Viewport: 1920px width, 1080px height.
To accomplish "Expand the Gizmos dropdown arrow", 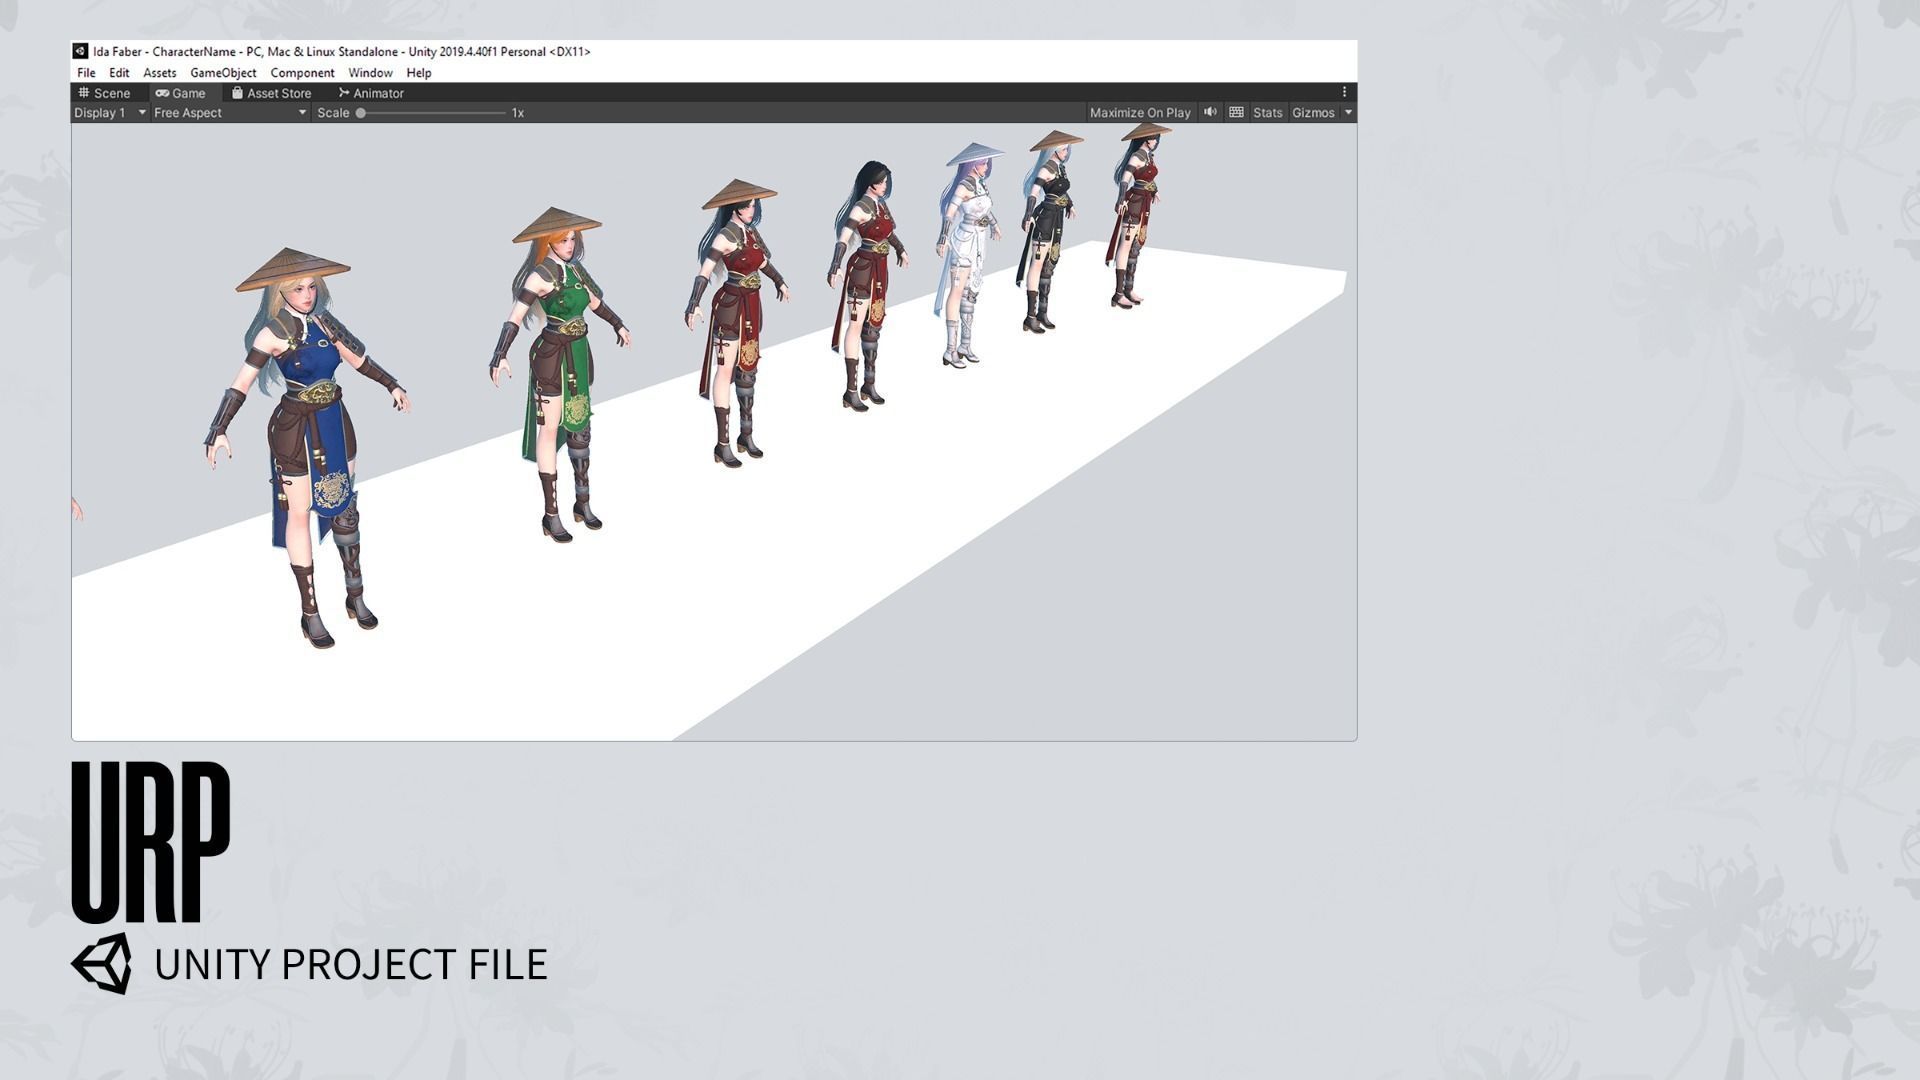I will pos(1348,113).
